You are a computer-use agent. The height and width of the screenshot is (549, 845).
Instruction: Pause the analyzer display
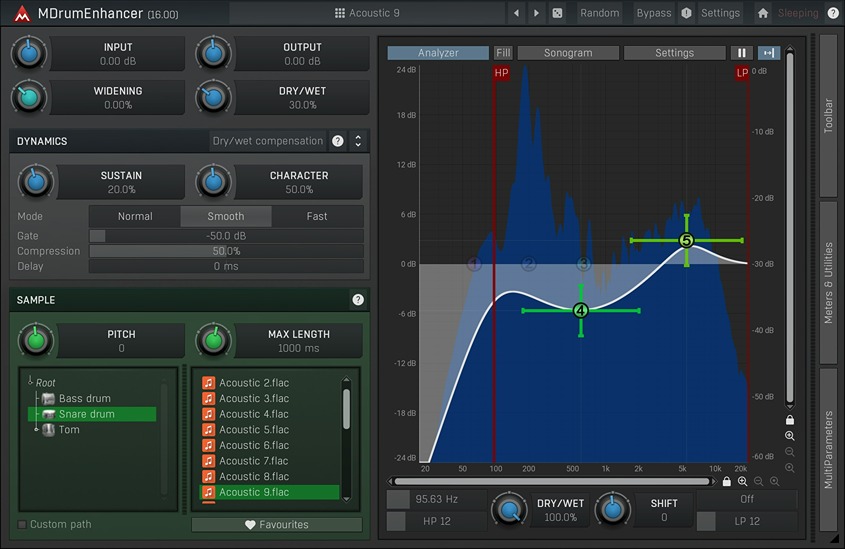742,53
